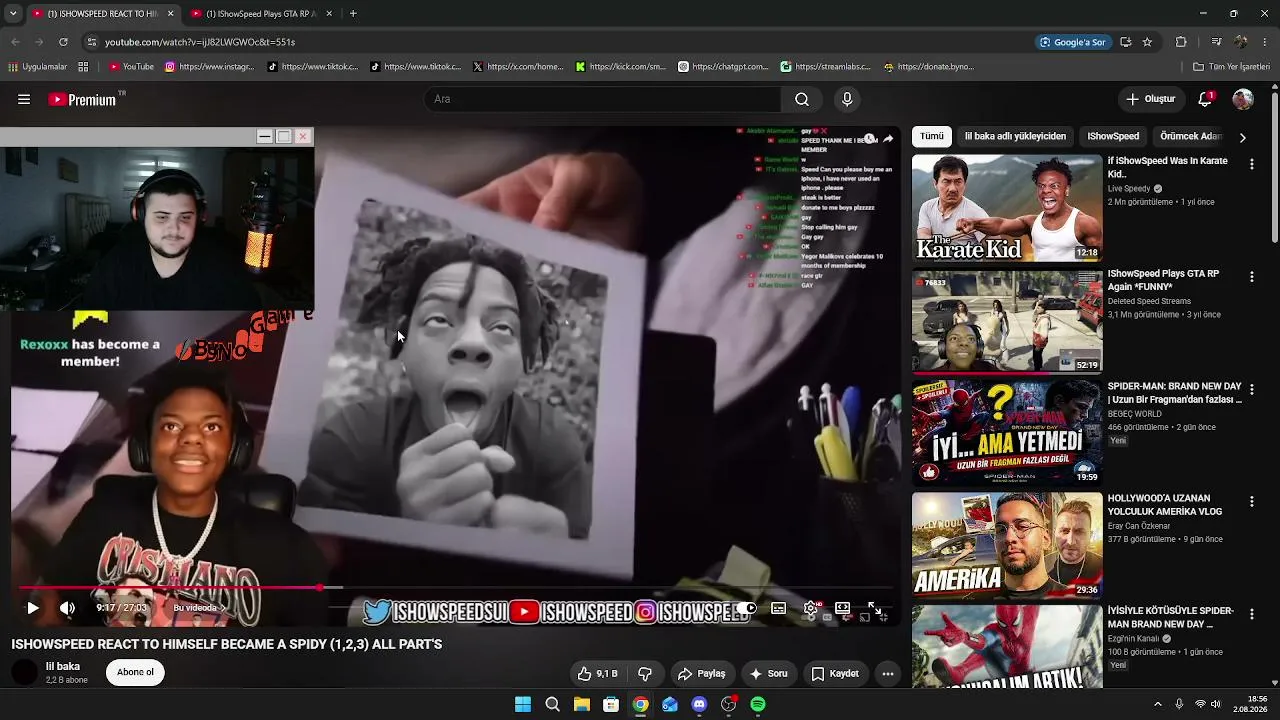1280x720 pixels.
Task: Open the YouTube guide hamburger menu
Action: [24, 99]
